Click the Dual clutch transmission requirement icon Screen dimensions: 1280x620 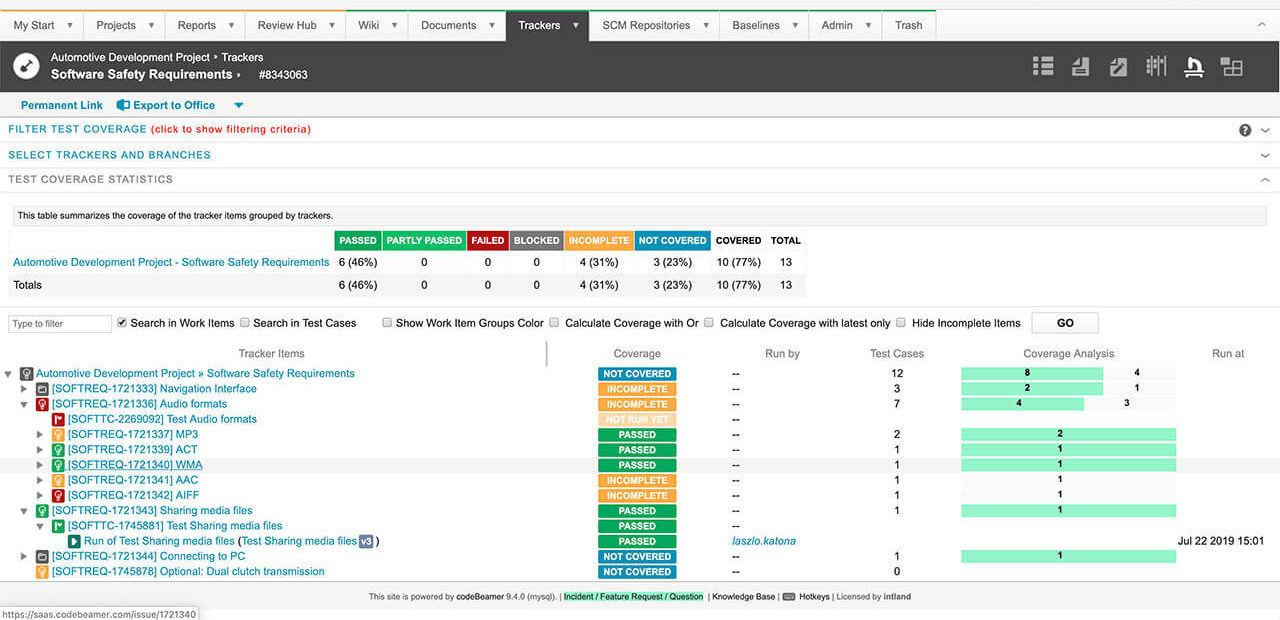tap(43, 572)
